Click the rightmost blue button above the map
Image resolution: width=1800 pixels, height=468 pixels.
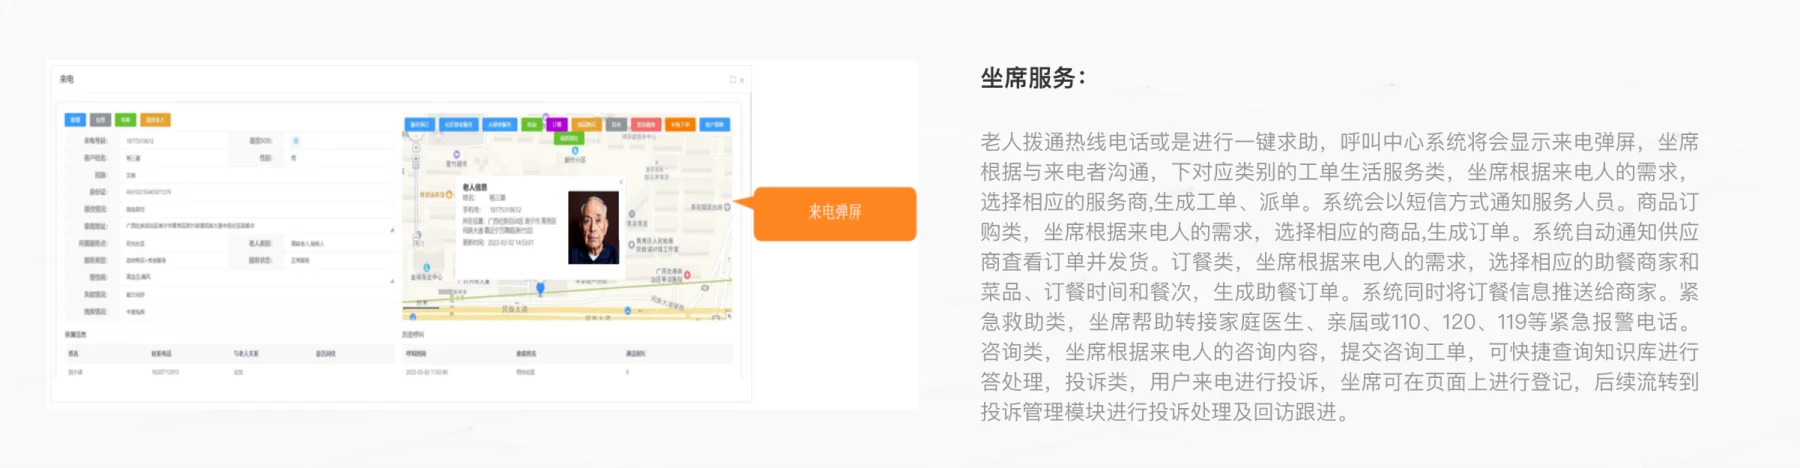[x=715, y=125]
